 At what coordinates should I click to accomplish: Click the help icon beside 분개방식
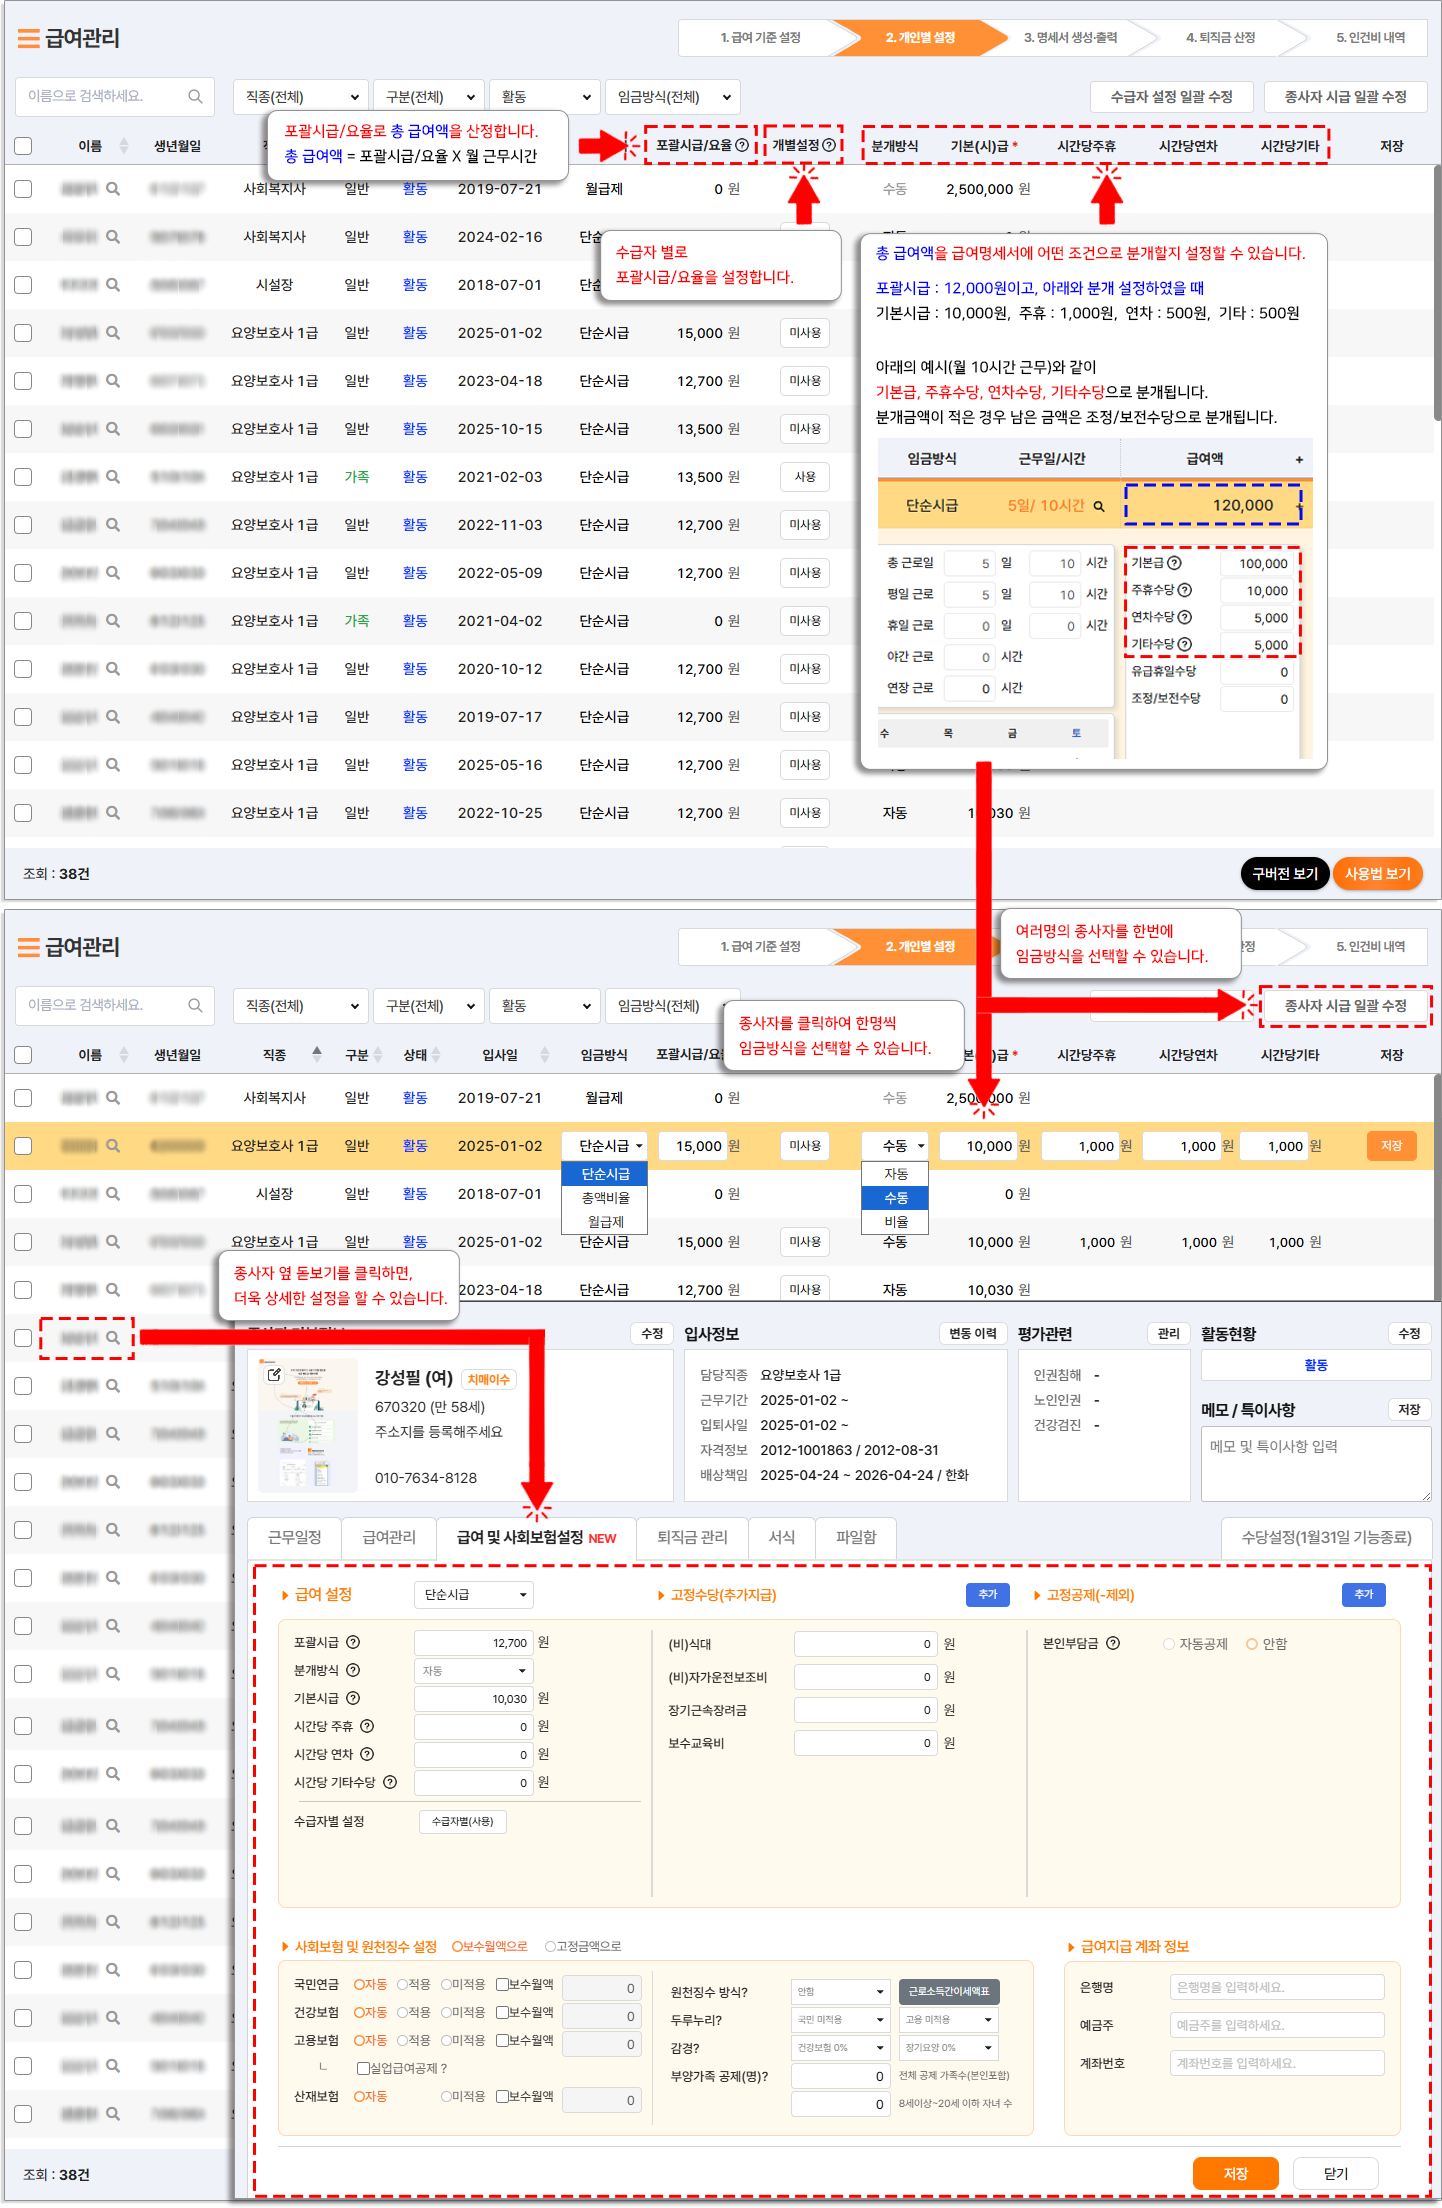pyautogui.click(x=353, y=1670)
